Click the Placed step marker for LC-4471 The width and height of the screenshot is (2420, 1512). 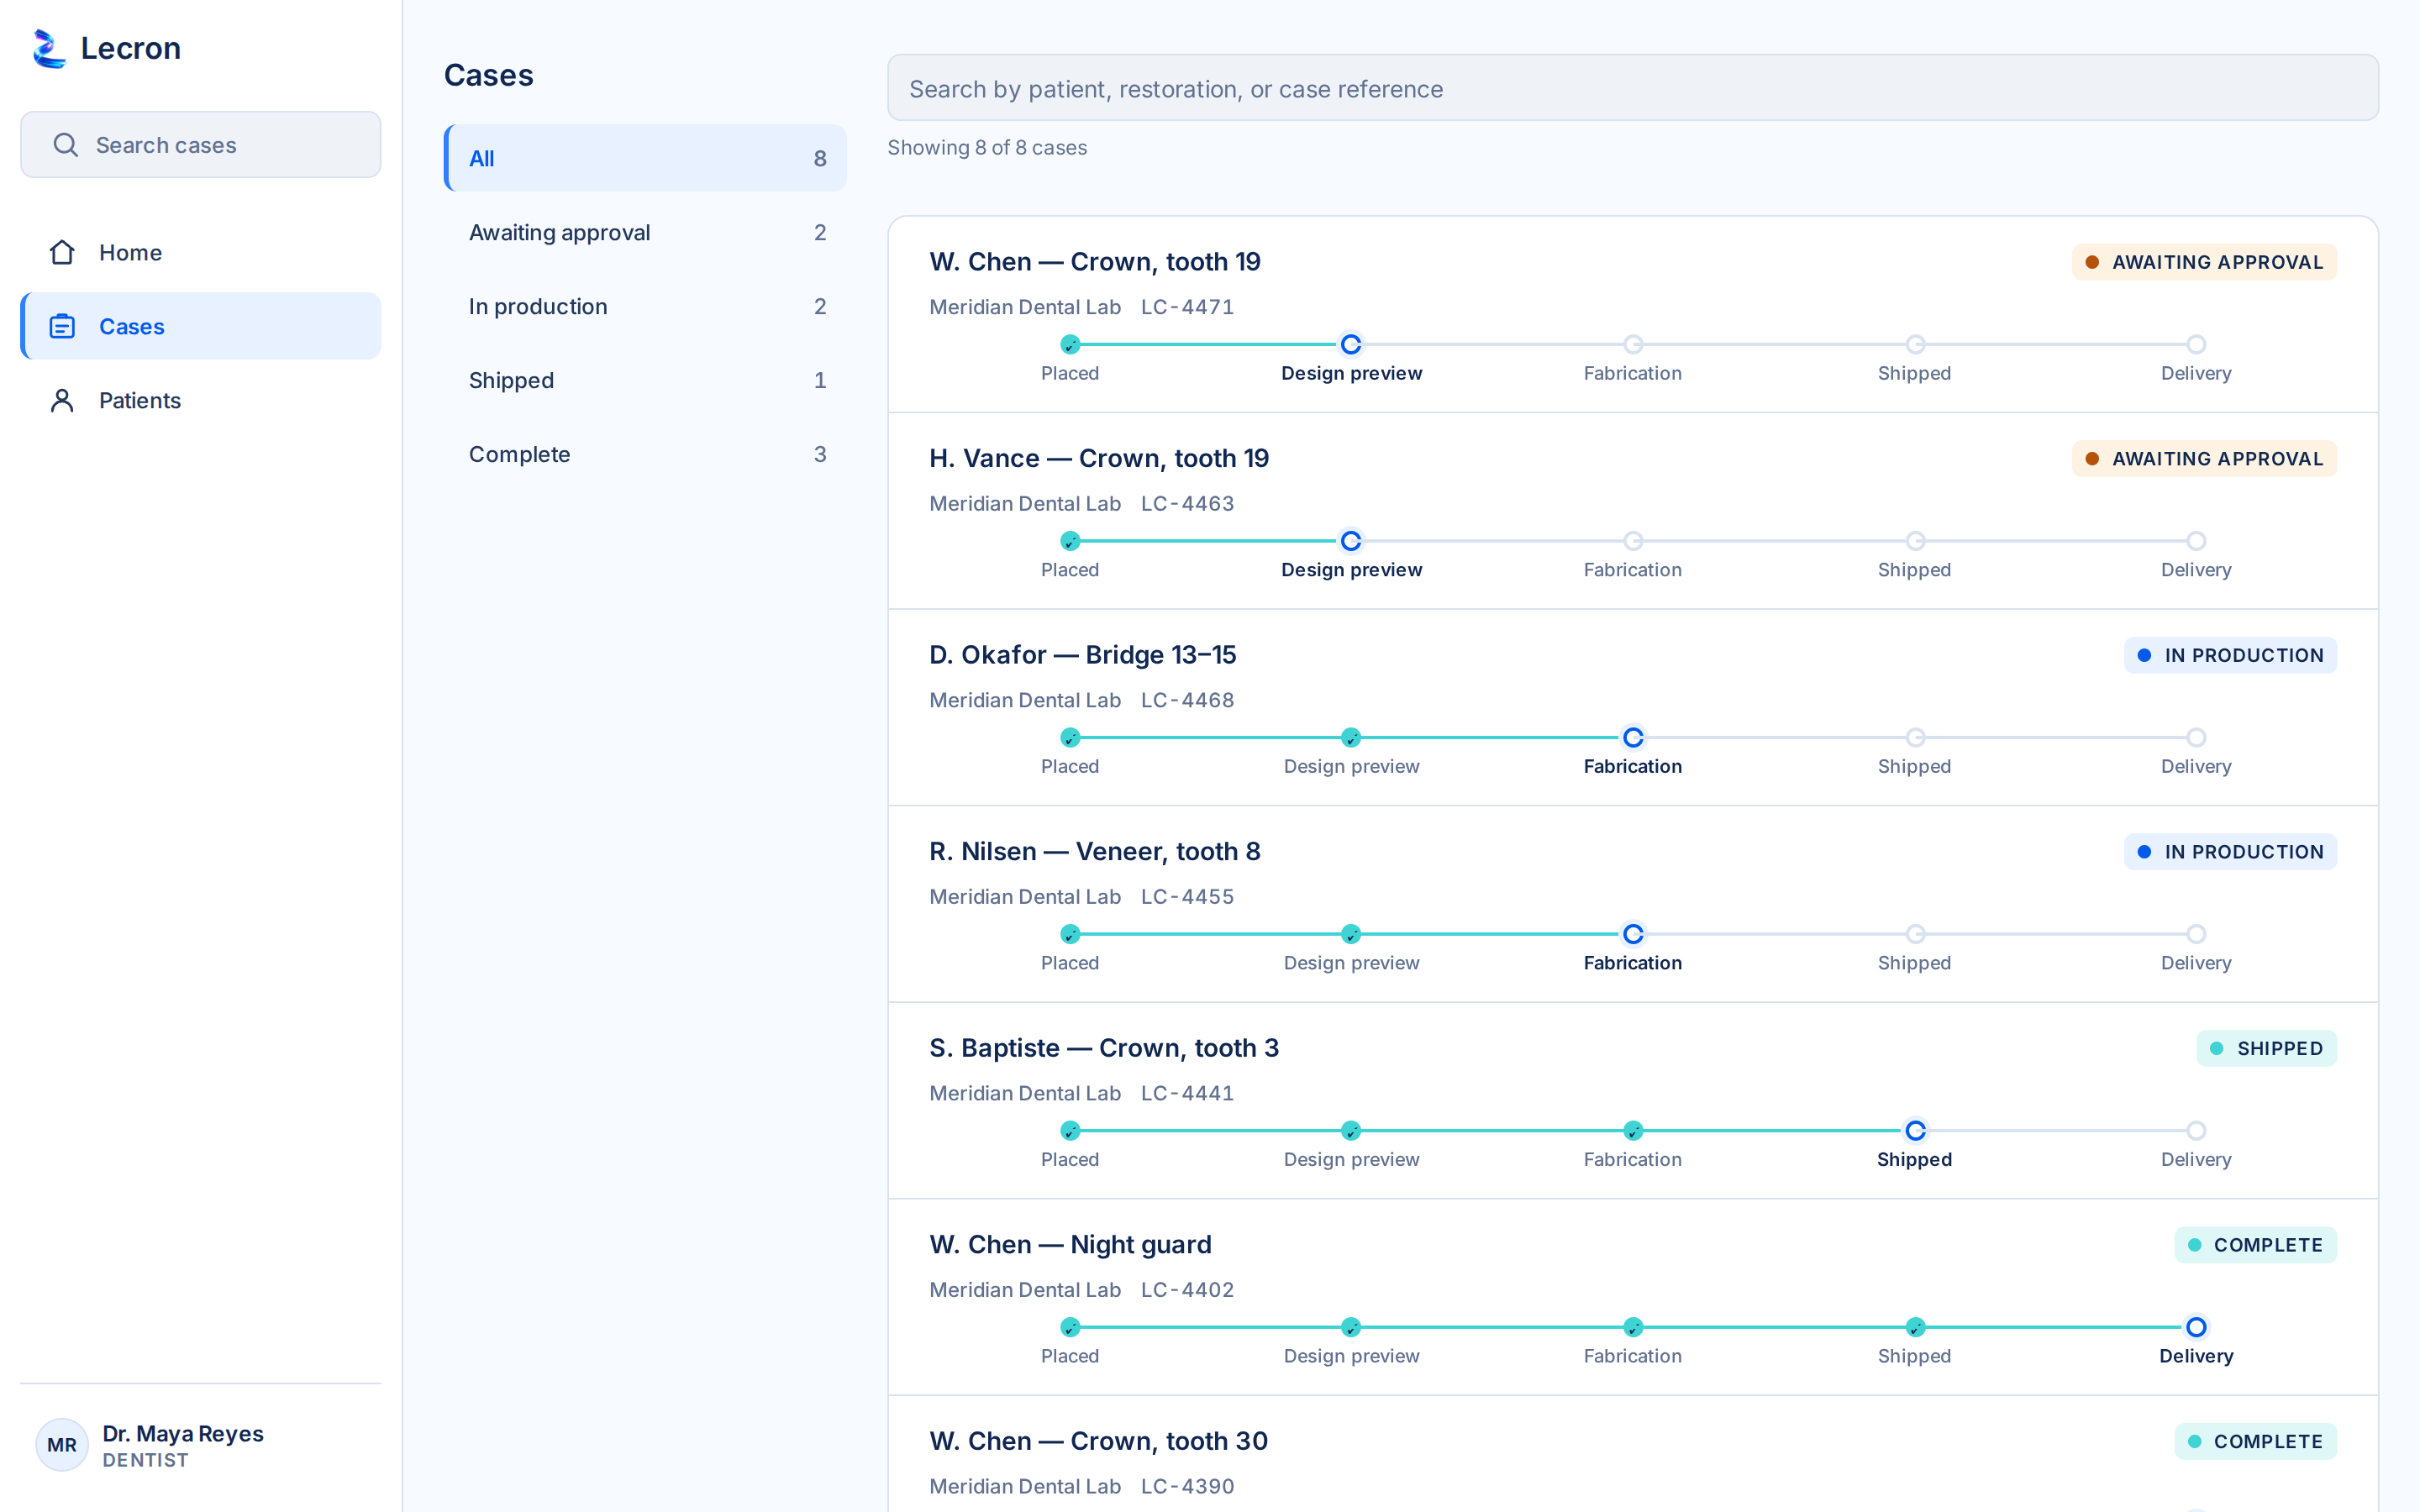click(1070, 344)
